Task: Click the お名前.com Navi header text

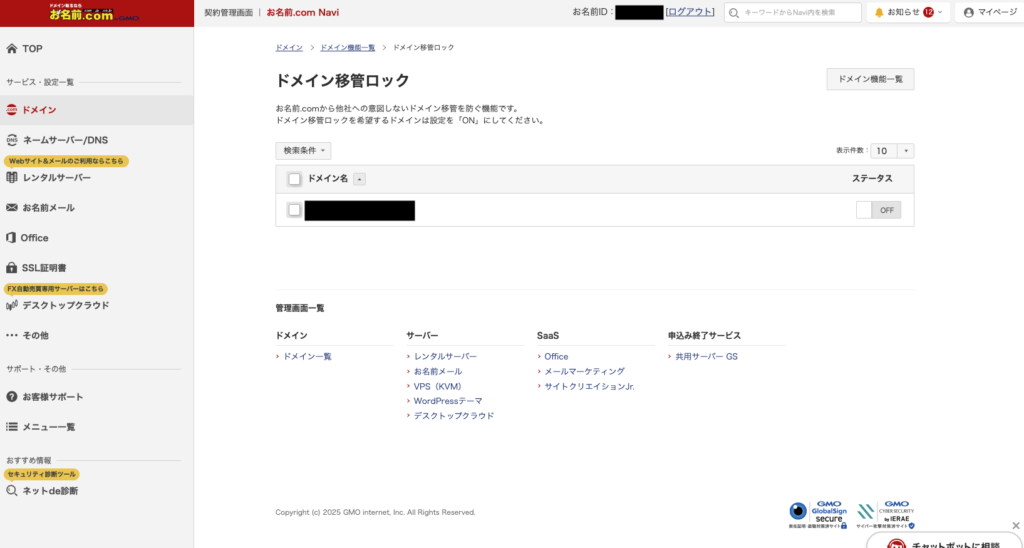Action: point(302,12)
